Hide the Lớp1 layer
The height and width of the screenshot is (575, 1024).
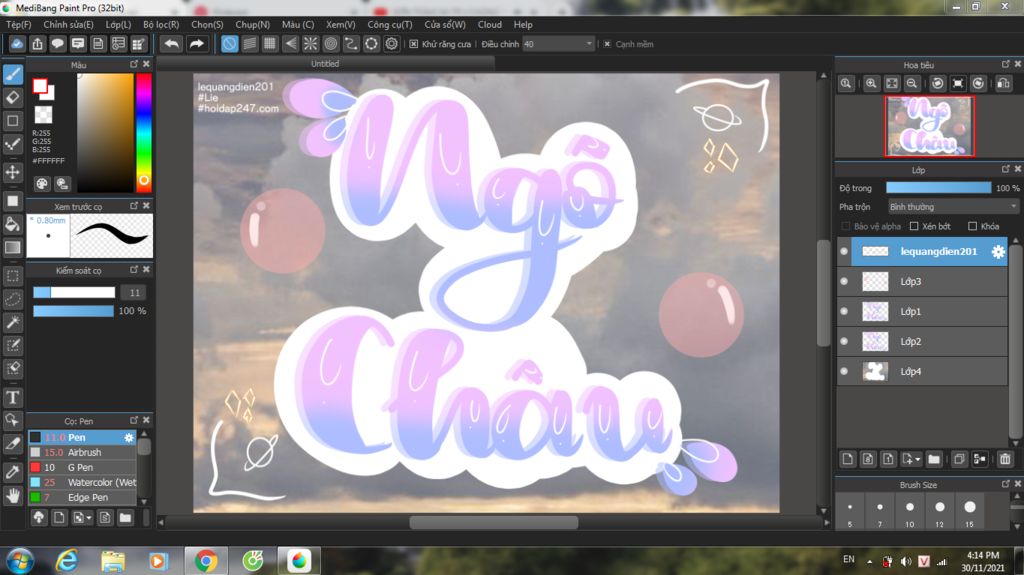(x=844, y=312)
